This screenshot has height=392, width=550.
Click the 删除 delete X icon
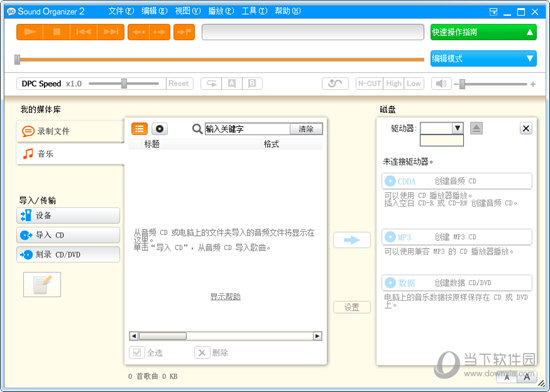coord(202,352)
